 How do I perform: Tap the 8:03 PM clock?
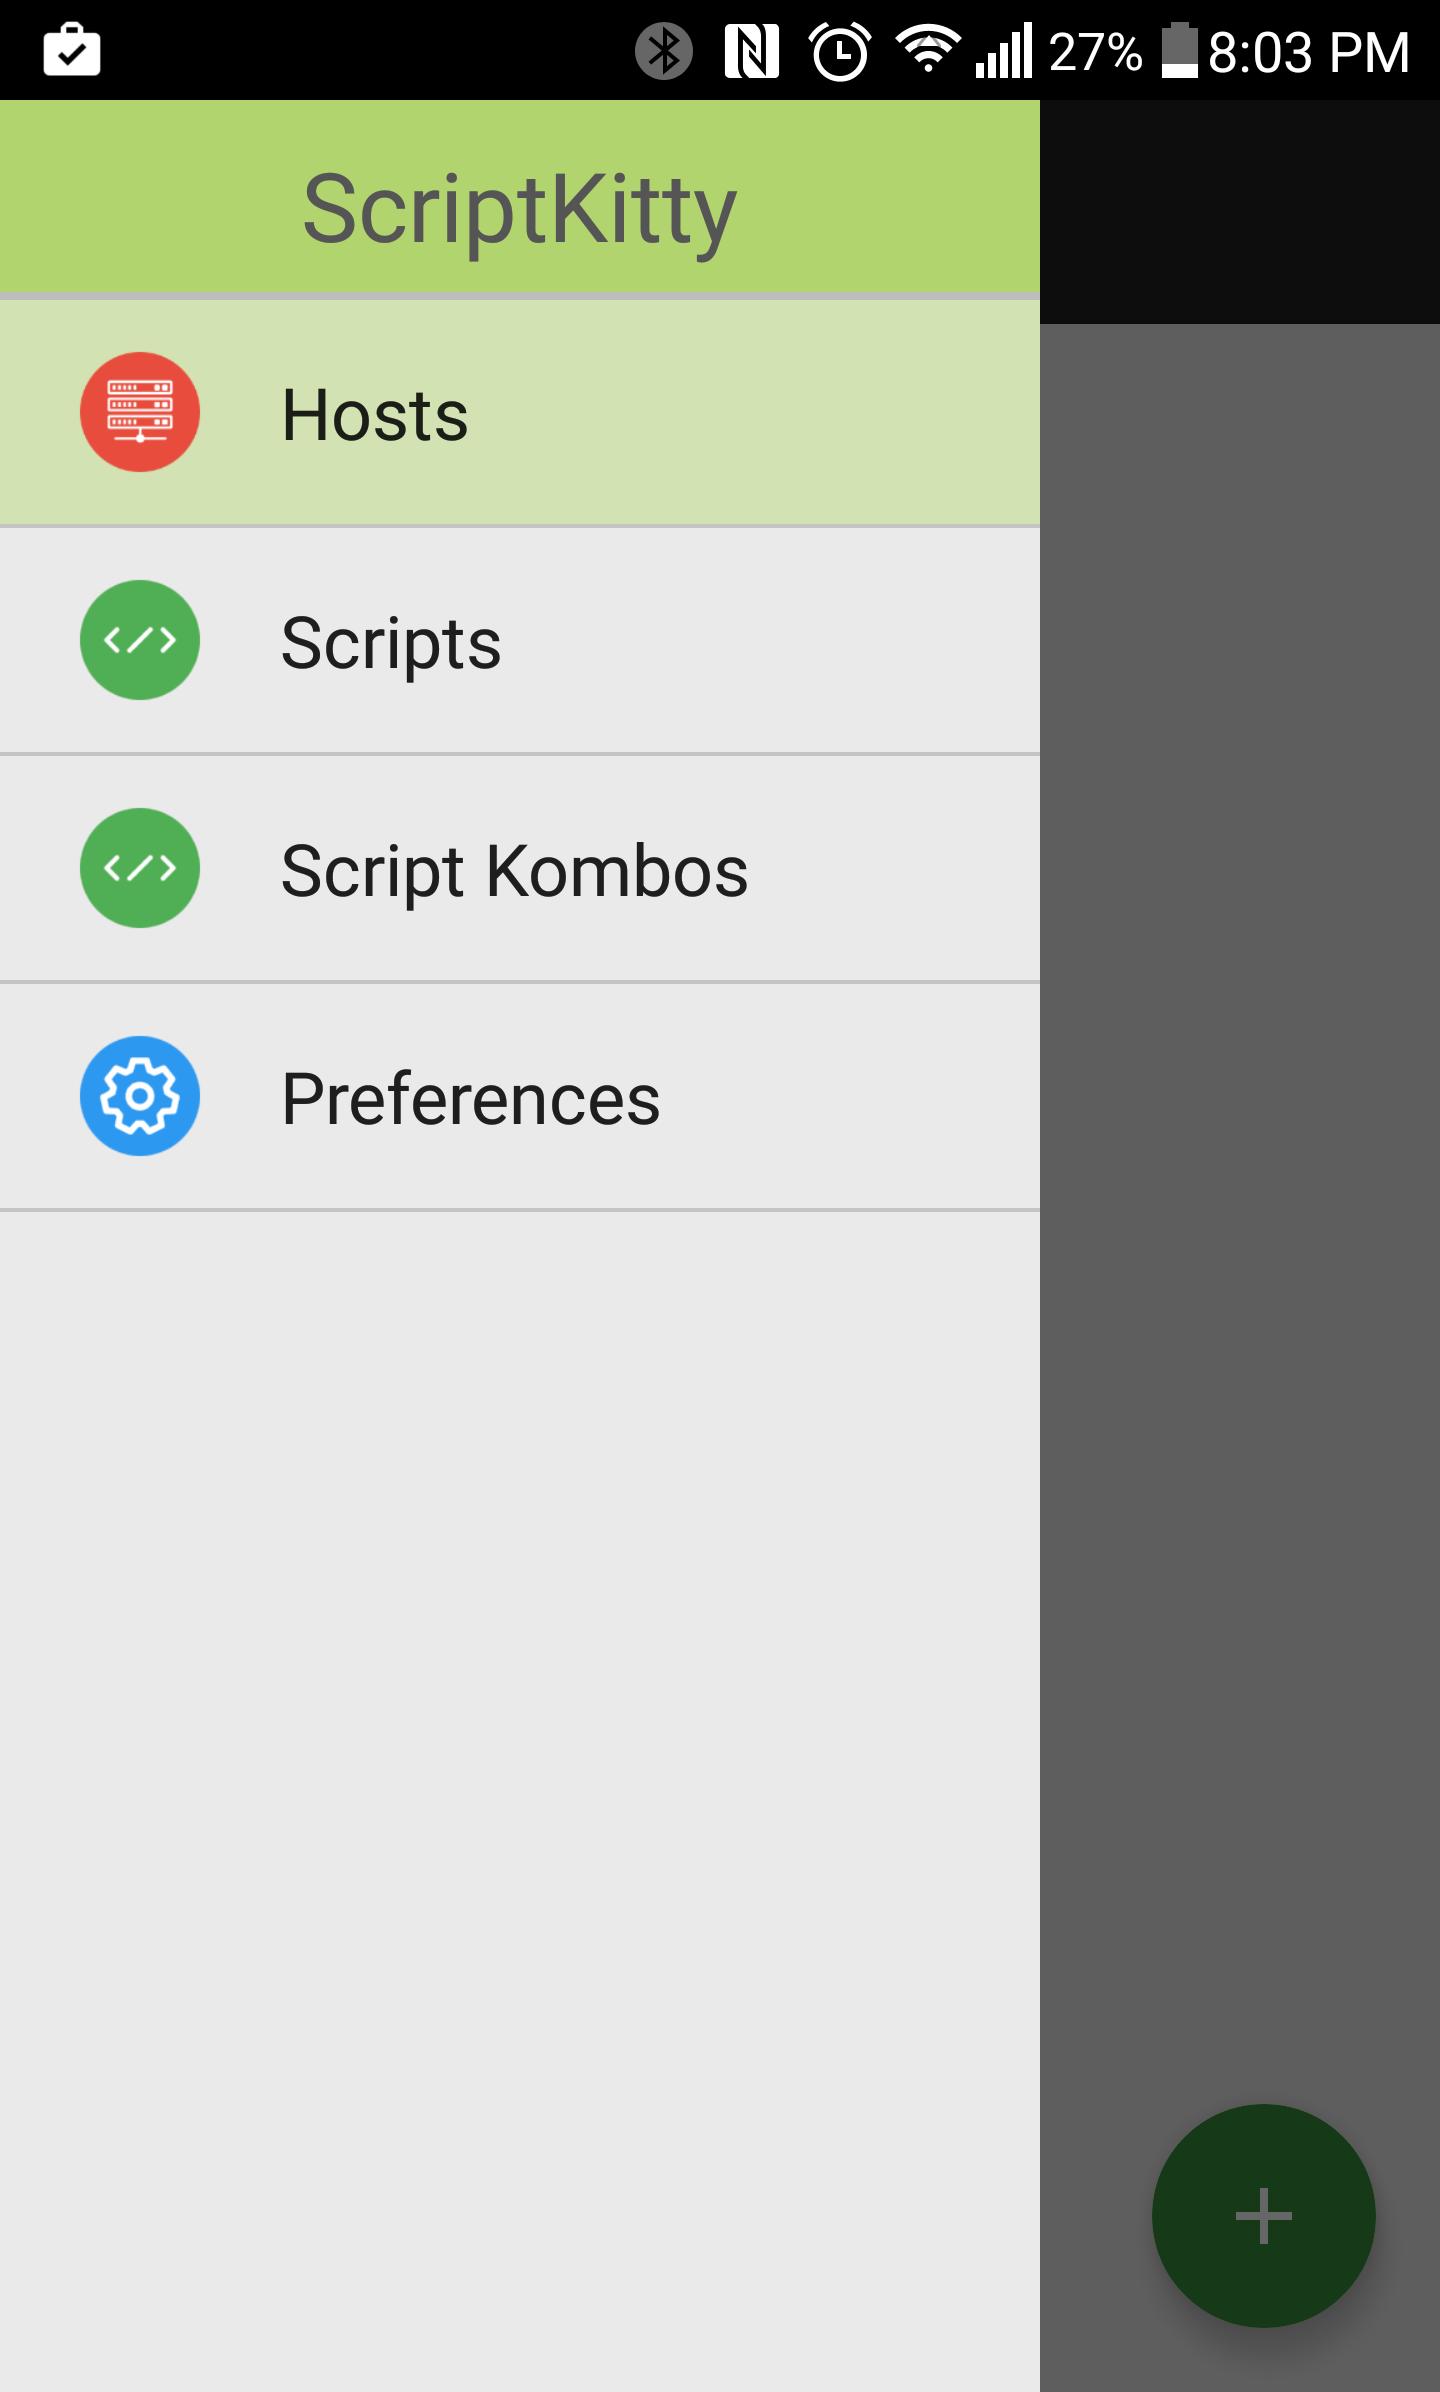1308,52
